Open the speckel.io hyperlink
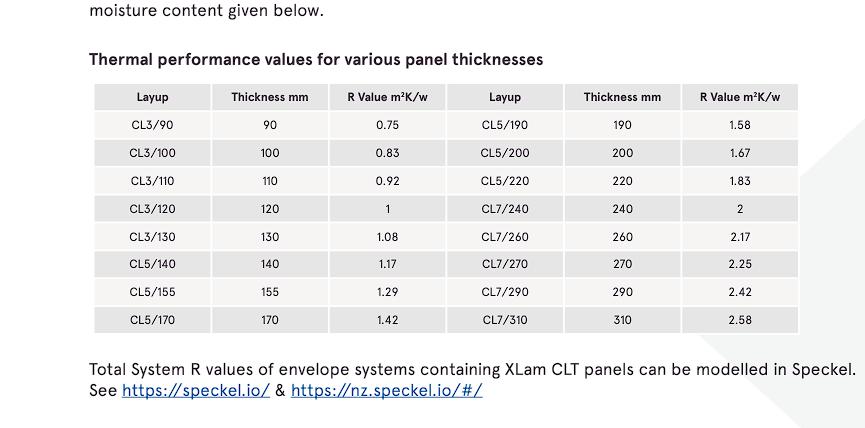This screenshot has height=428, width=865. click(x=195, y=391)
